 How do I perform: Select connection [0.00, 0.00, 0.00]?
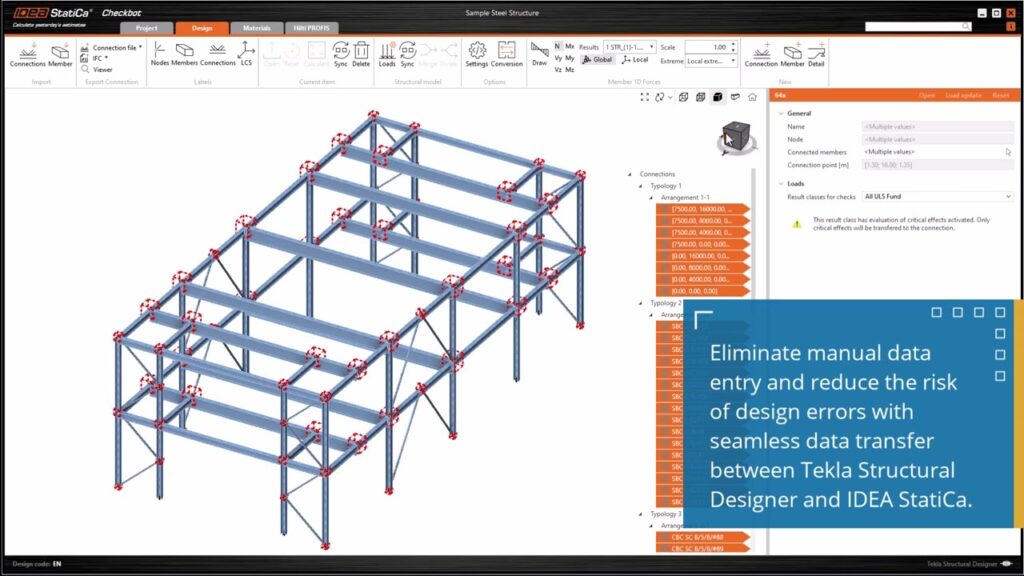[x=703, y=291]
